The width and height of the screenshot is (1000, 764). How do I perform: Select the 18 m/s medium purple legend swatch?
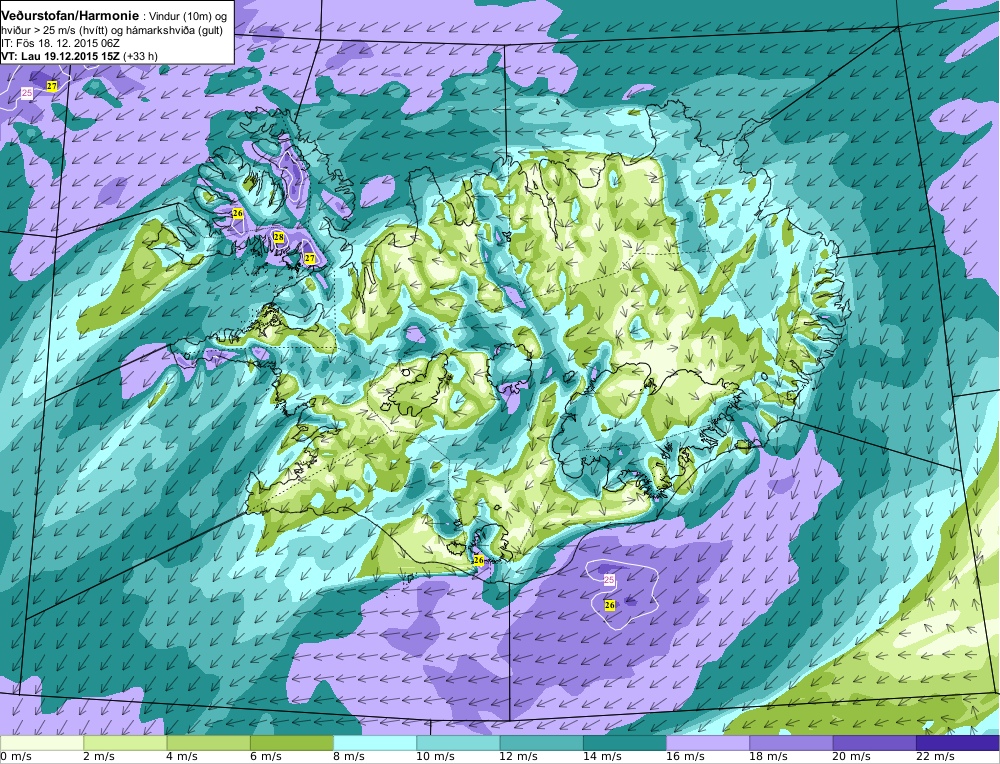791,743
